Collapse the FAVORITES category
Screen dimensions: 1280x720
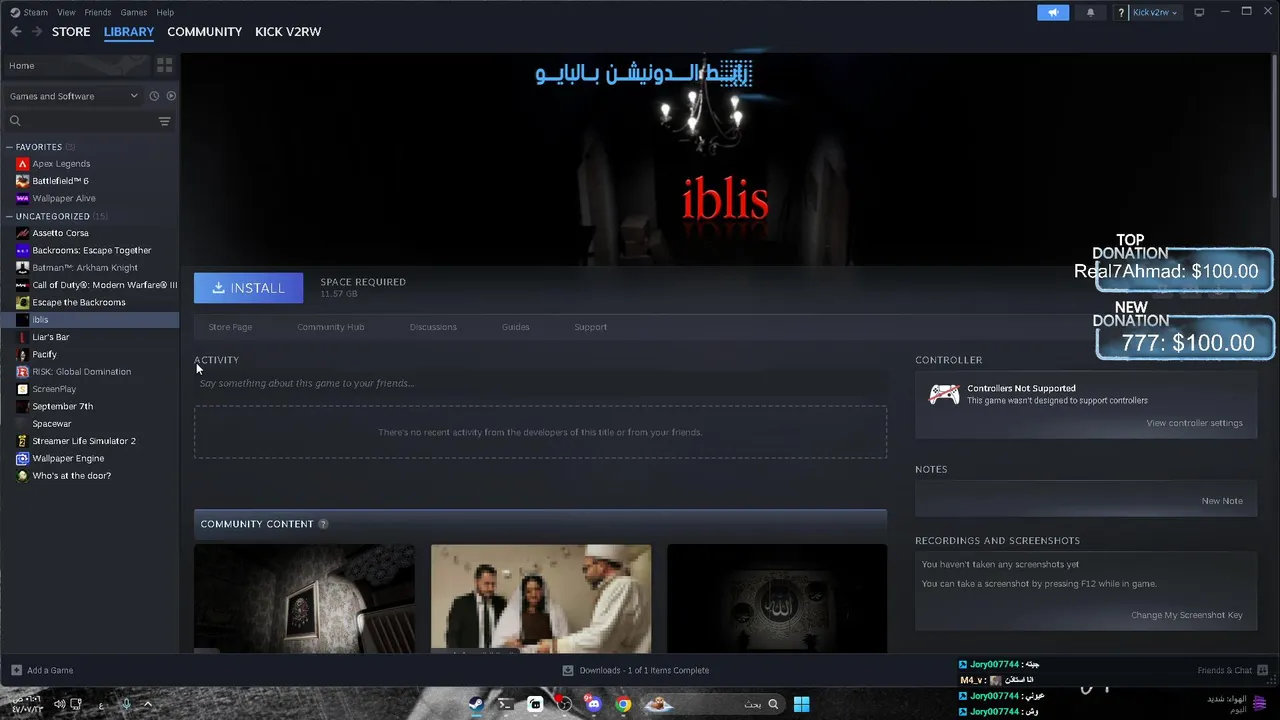(x=10, y=147)
